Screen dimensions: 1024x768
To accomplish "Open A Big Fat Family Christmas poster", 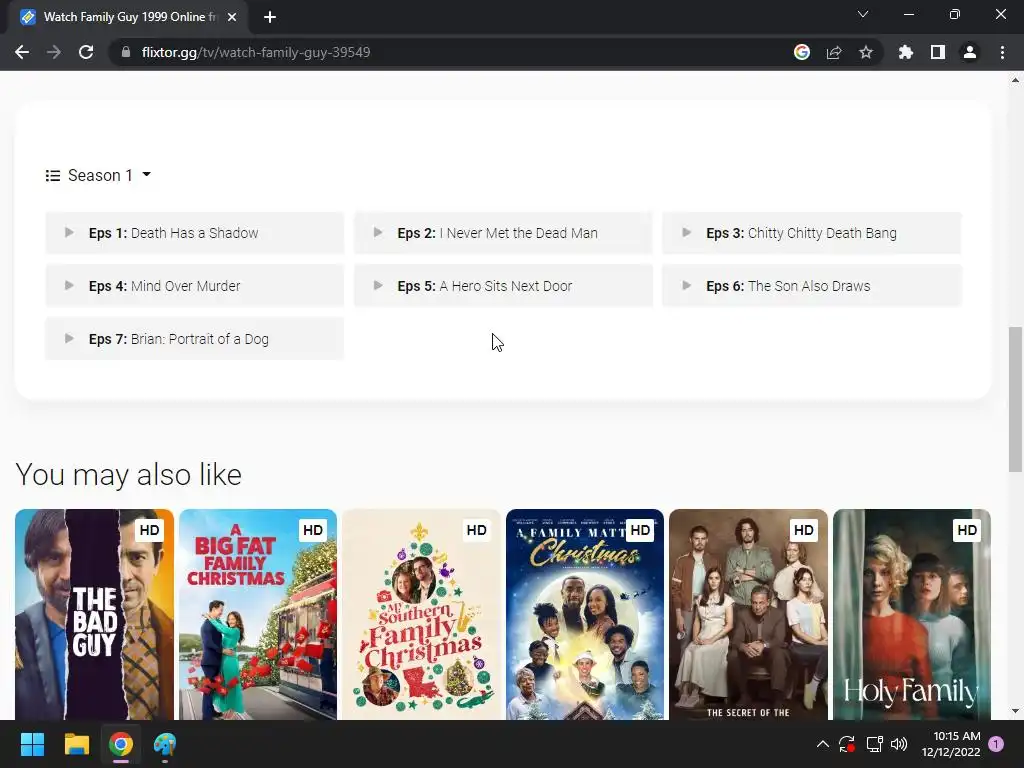I will tap(258, 615).
